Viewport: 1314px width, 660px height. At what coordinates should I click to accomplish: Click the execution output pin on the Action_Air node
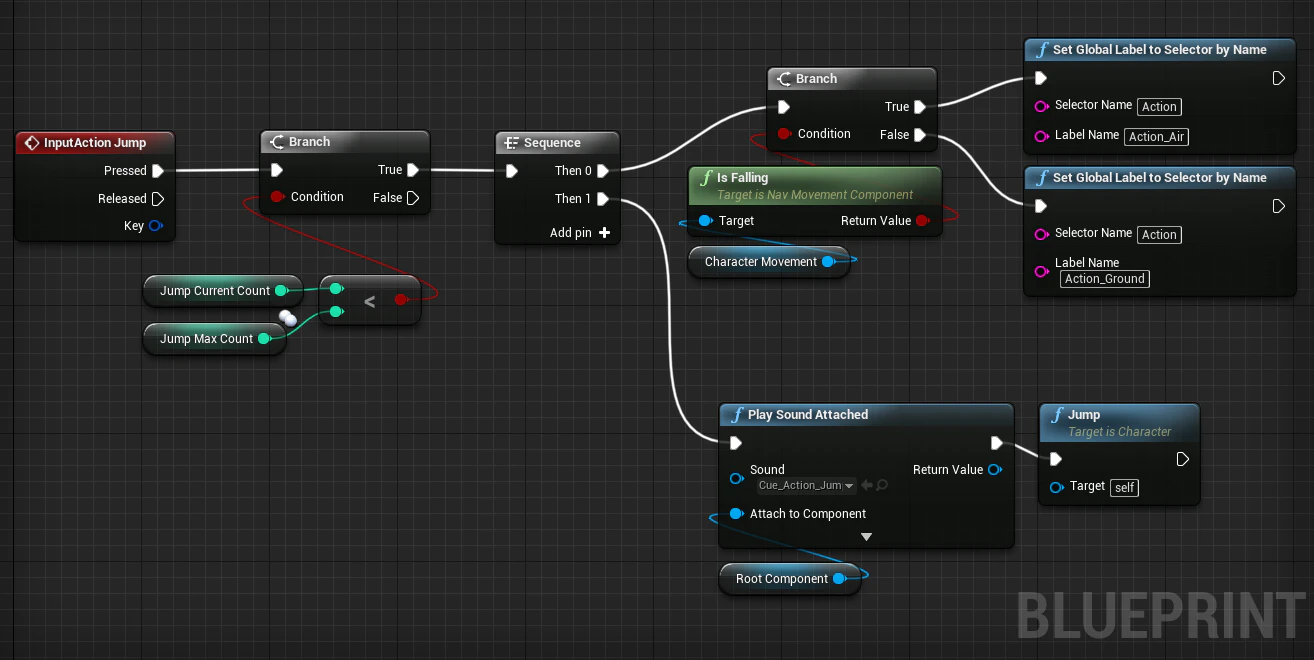1278,78
